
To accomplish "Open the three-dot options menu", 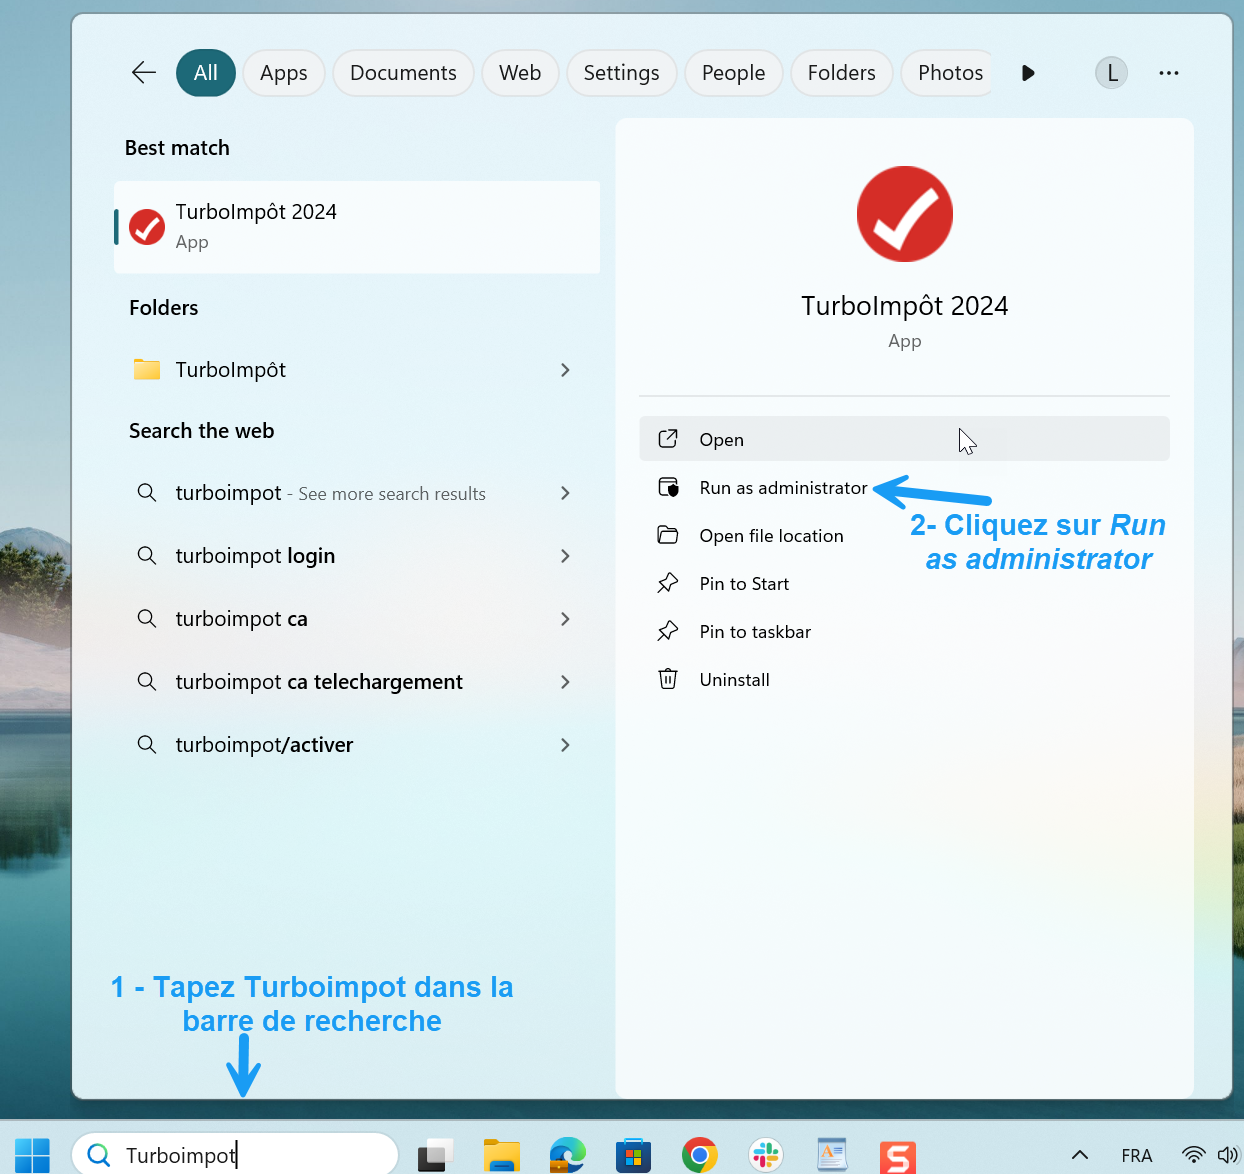I will point(1168,73).
